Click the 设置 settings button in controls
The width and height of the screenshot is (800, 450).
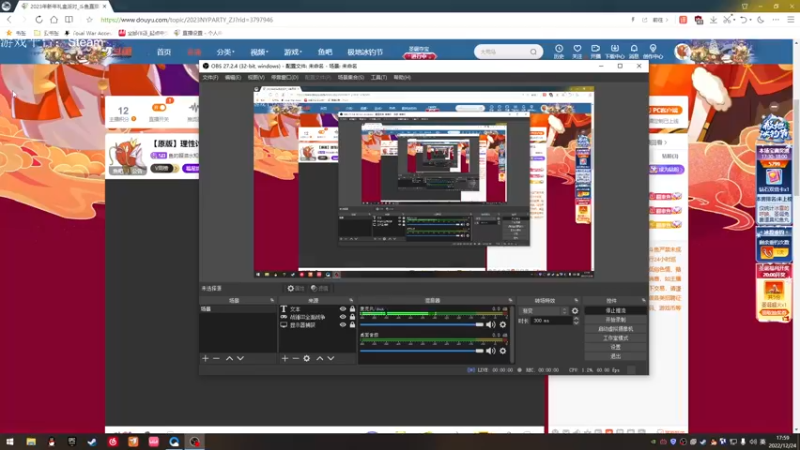[x=615, y=347]
